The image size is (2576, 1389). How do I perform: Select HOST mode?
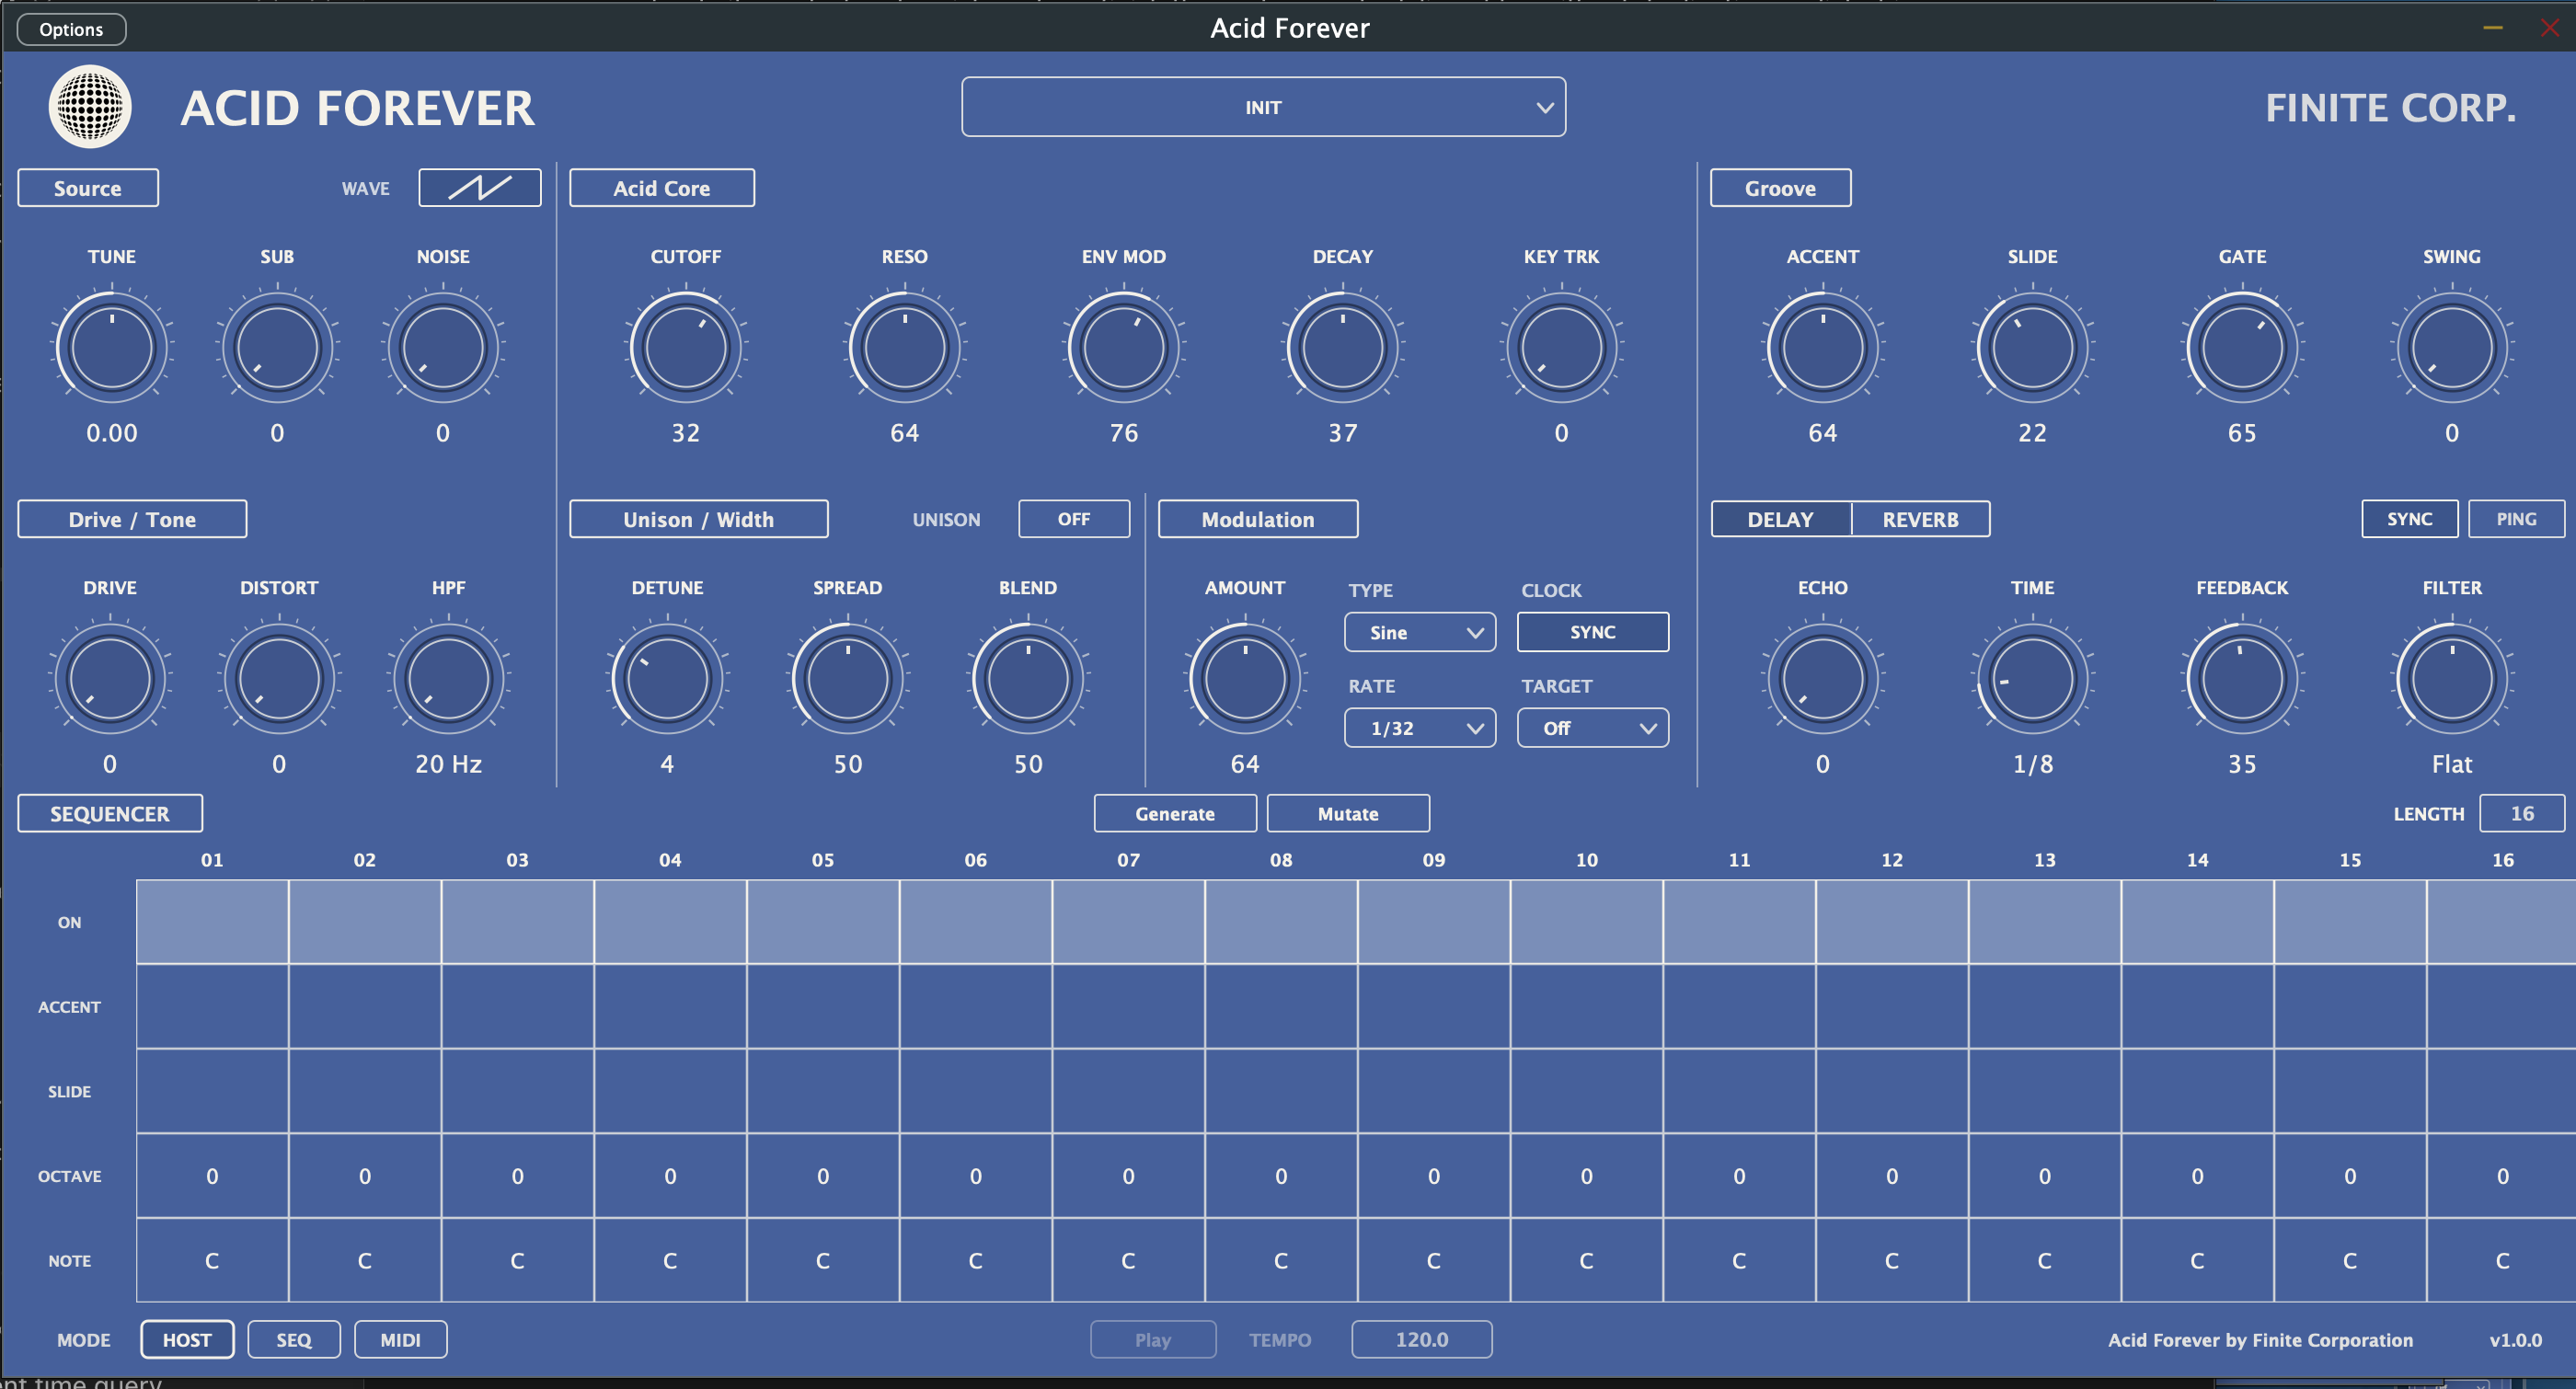click(x=187, y=1339)
